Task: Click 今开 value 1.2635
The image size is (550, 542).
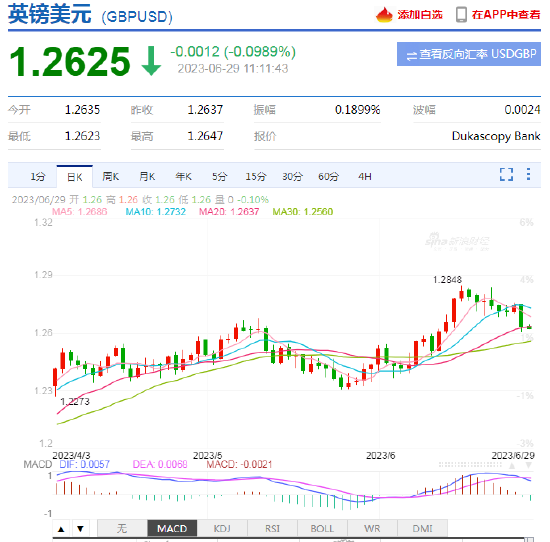Action: coord(82,110)
